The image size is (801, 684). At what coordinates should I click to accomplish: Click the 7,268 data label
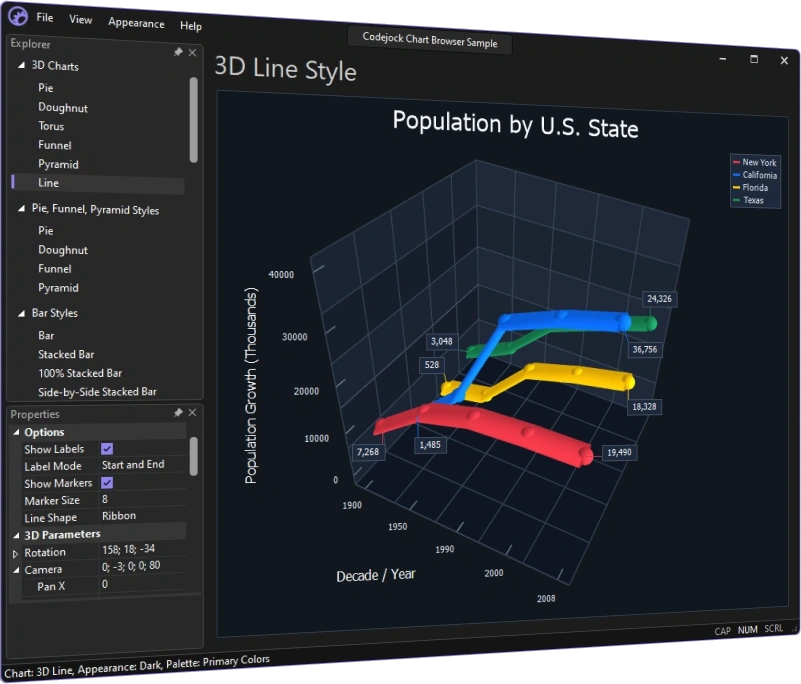click(x=368, y=452)
